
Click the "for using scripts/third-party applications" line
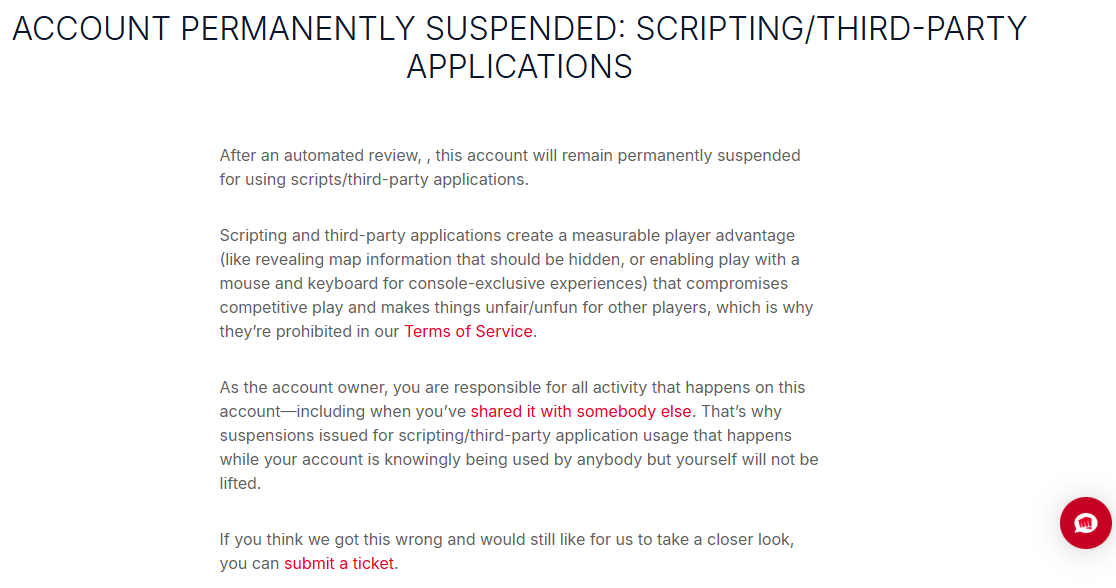pos(373,179)
